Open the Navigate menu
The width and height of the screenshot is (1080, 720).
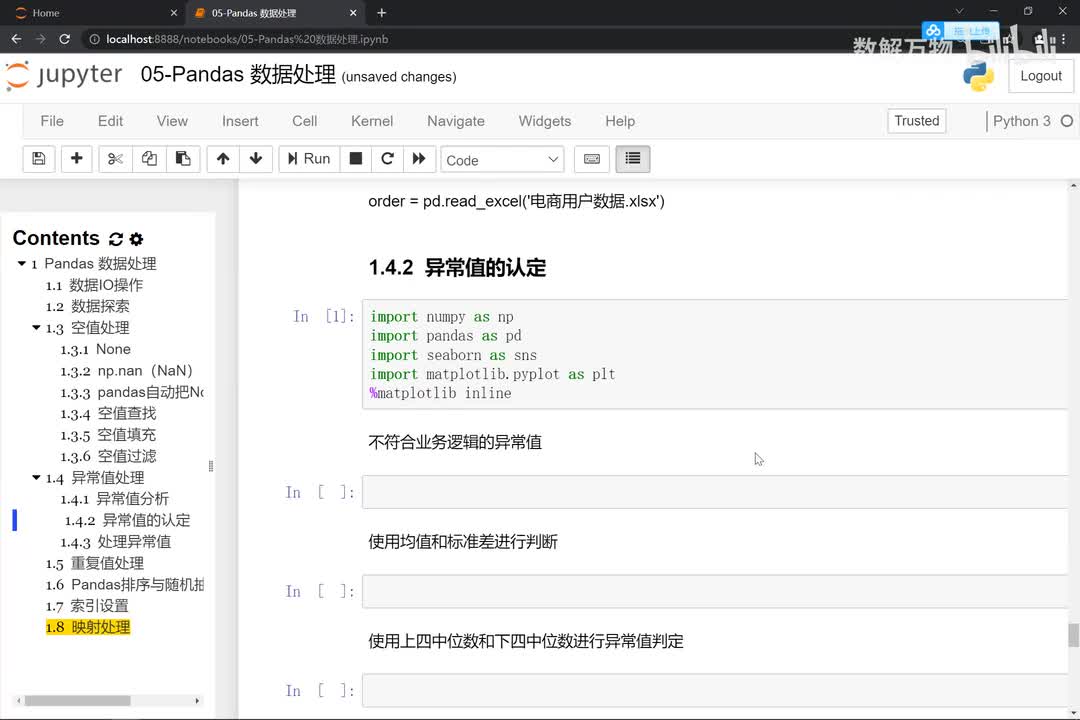tap(456, 121)
